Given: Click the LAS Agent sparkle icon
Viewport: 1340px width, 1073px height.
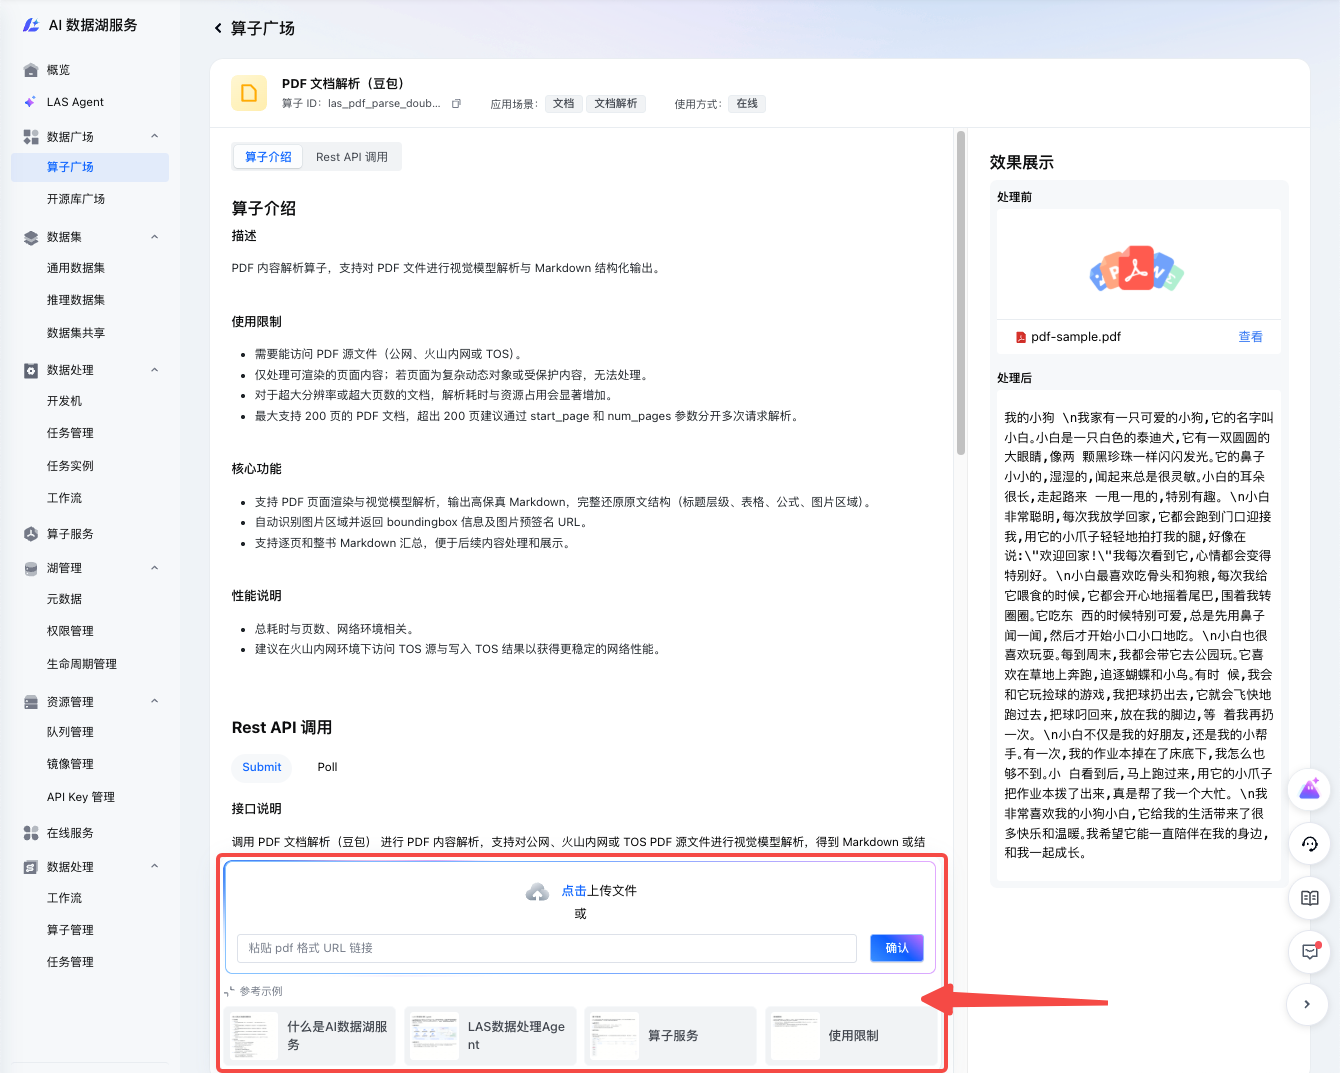Looking at the screenshot, I should 31,102.
